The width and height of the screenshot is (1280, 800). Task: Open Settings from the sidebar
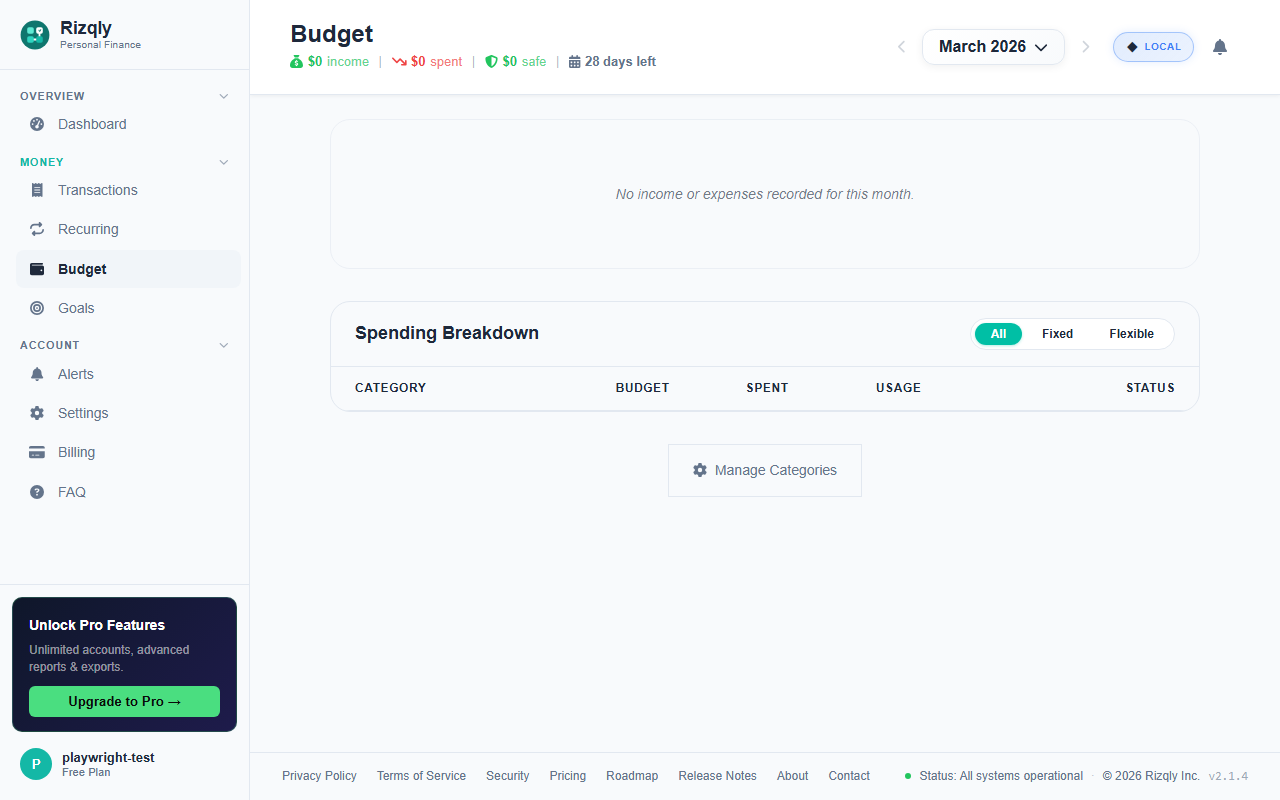[x=82, y=413]
